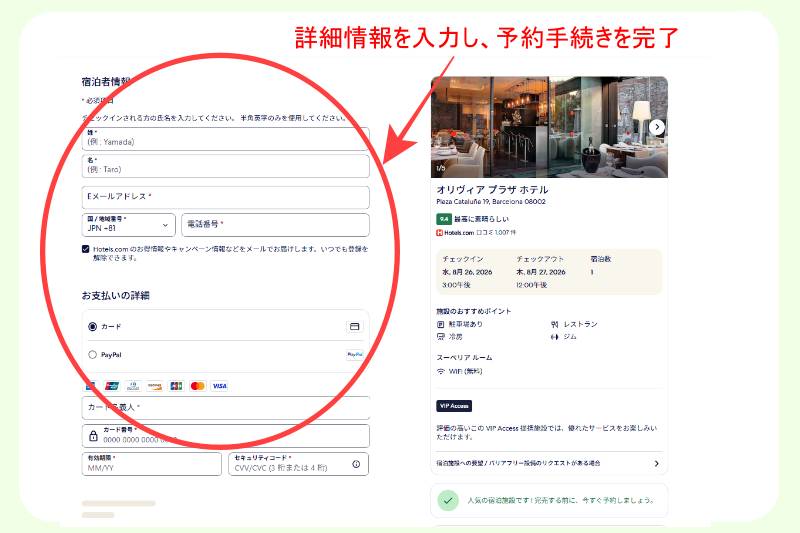Click the 施設のおすすめポイント heading
800x533 pixels.
473,311
